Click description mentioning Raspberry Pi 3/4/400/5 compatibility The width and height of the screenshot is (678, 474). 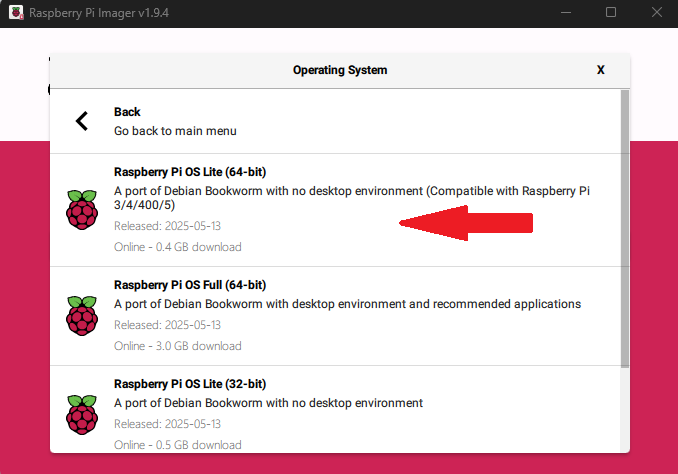352,198
